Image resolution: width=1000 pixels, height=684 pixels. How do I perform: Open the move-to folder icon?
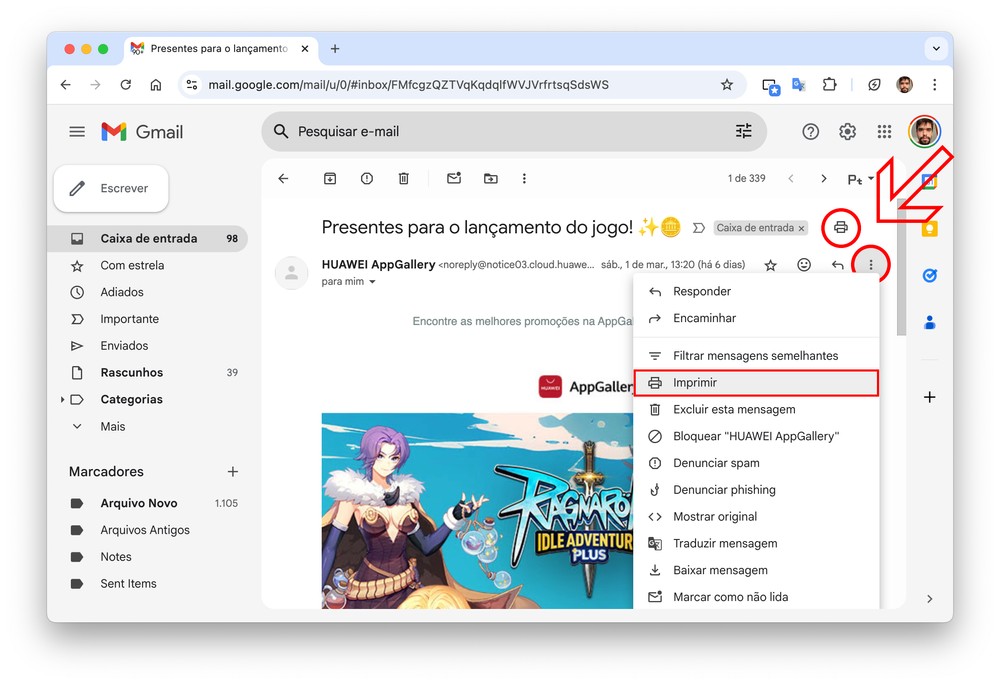pyautogui.click(x=490, y=179)
